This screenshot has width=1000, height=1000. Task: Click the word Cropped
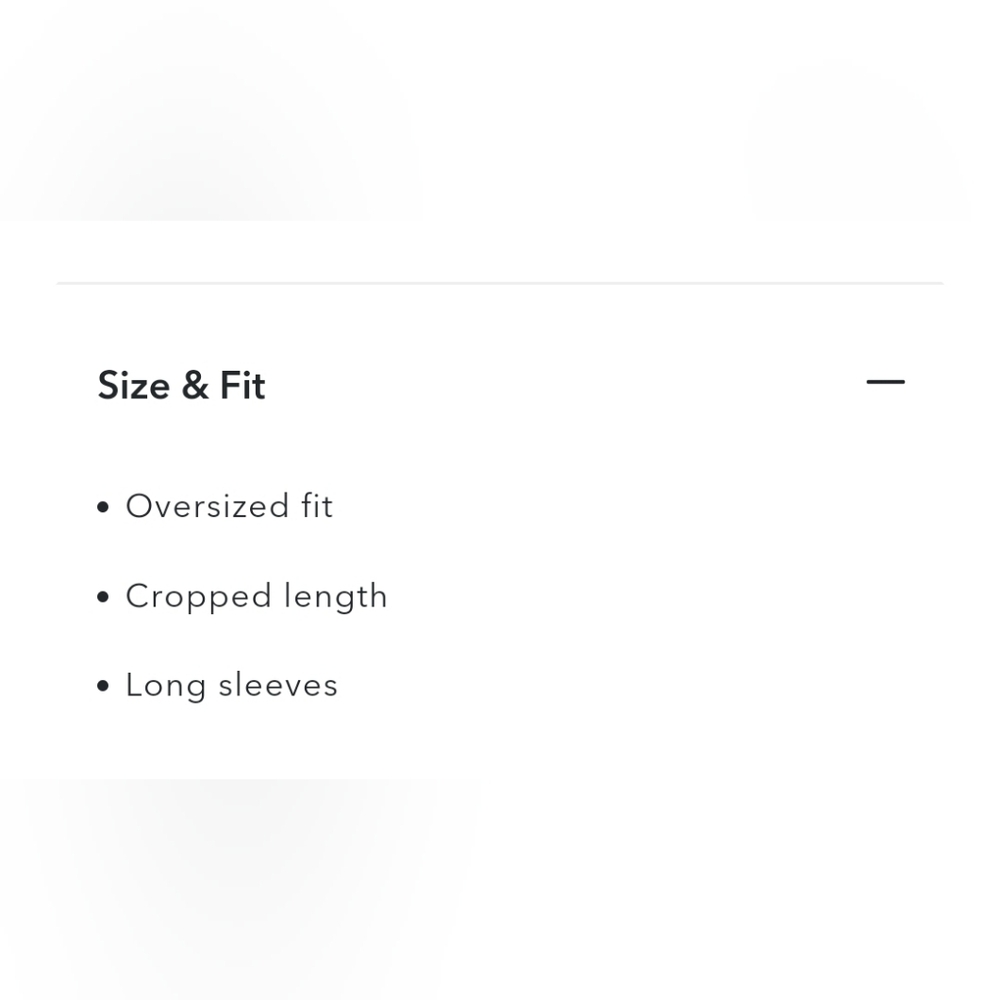(x=198, y=596)
